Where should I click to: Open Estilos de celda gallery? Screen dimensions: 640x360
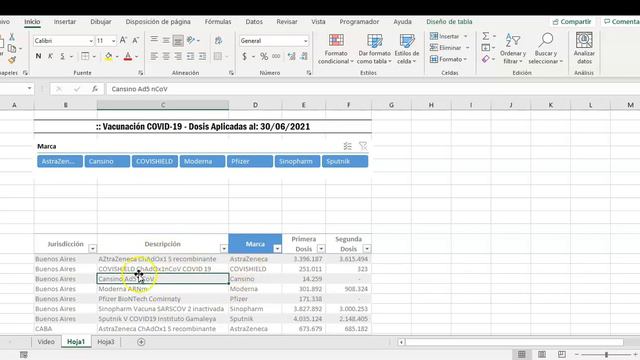pos(407,49)
